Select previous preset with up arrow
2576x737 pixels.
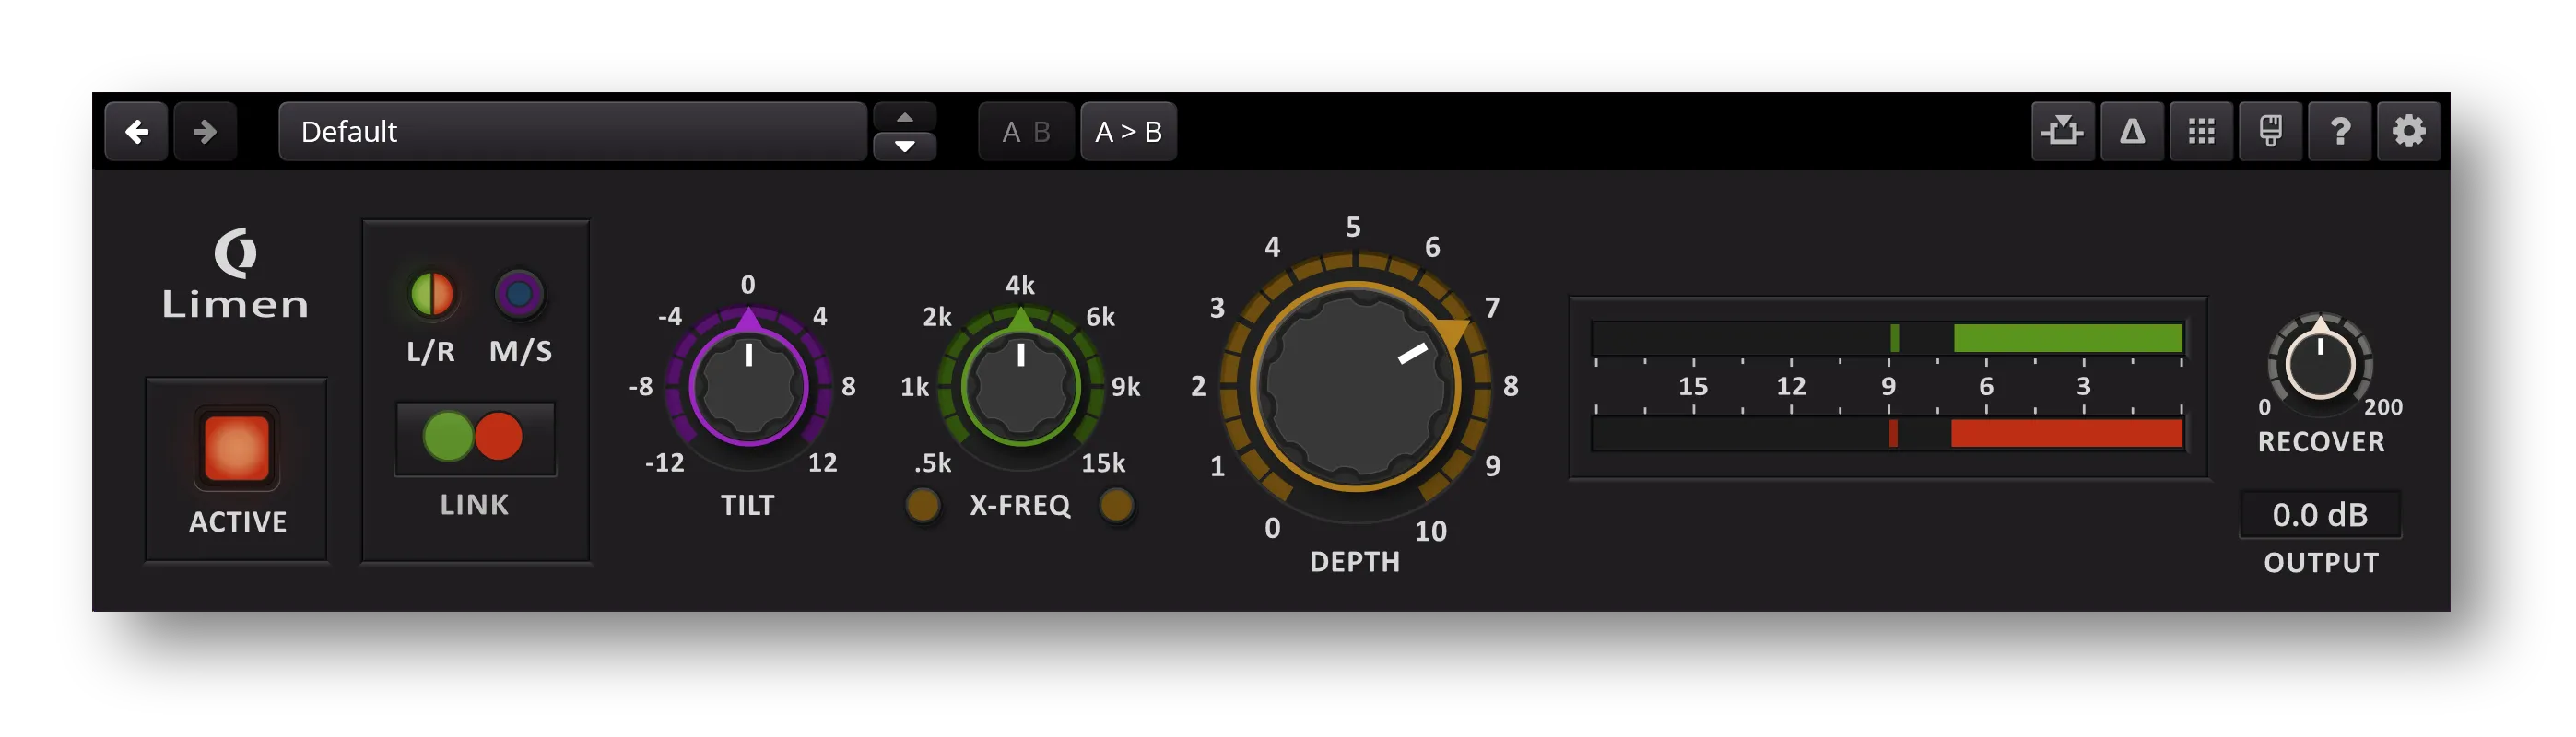(x=904, y=116)
